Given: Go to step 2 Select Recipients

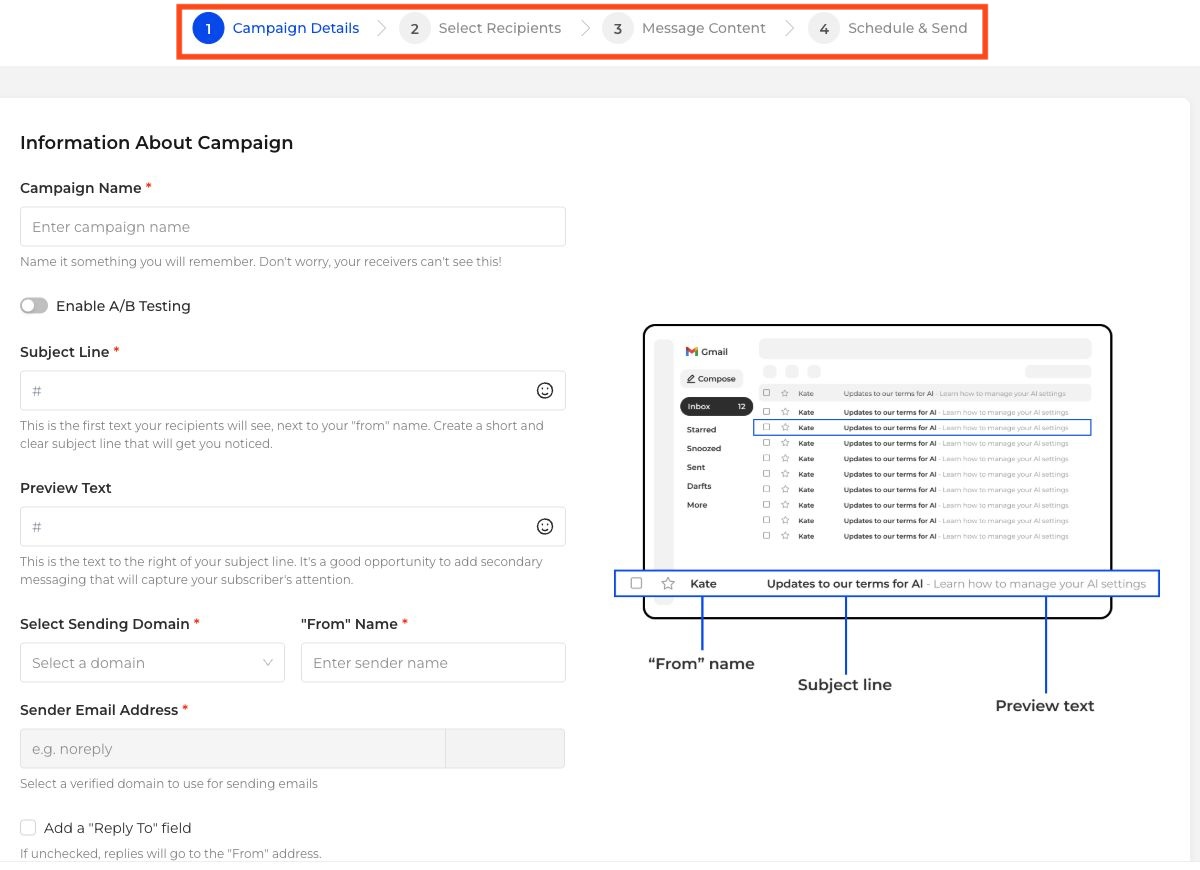Looking at the screenshot, I should click(x=480, y=28).
